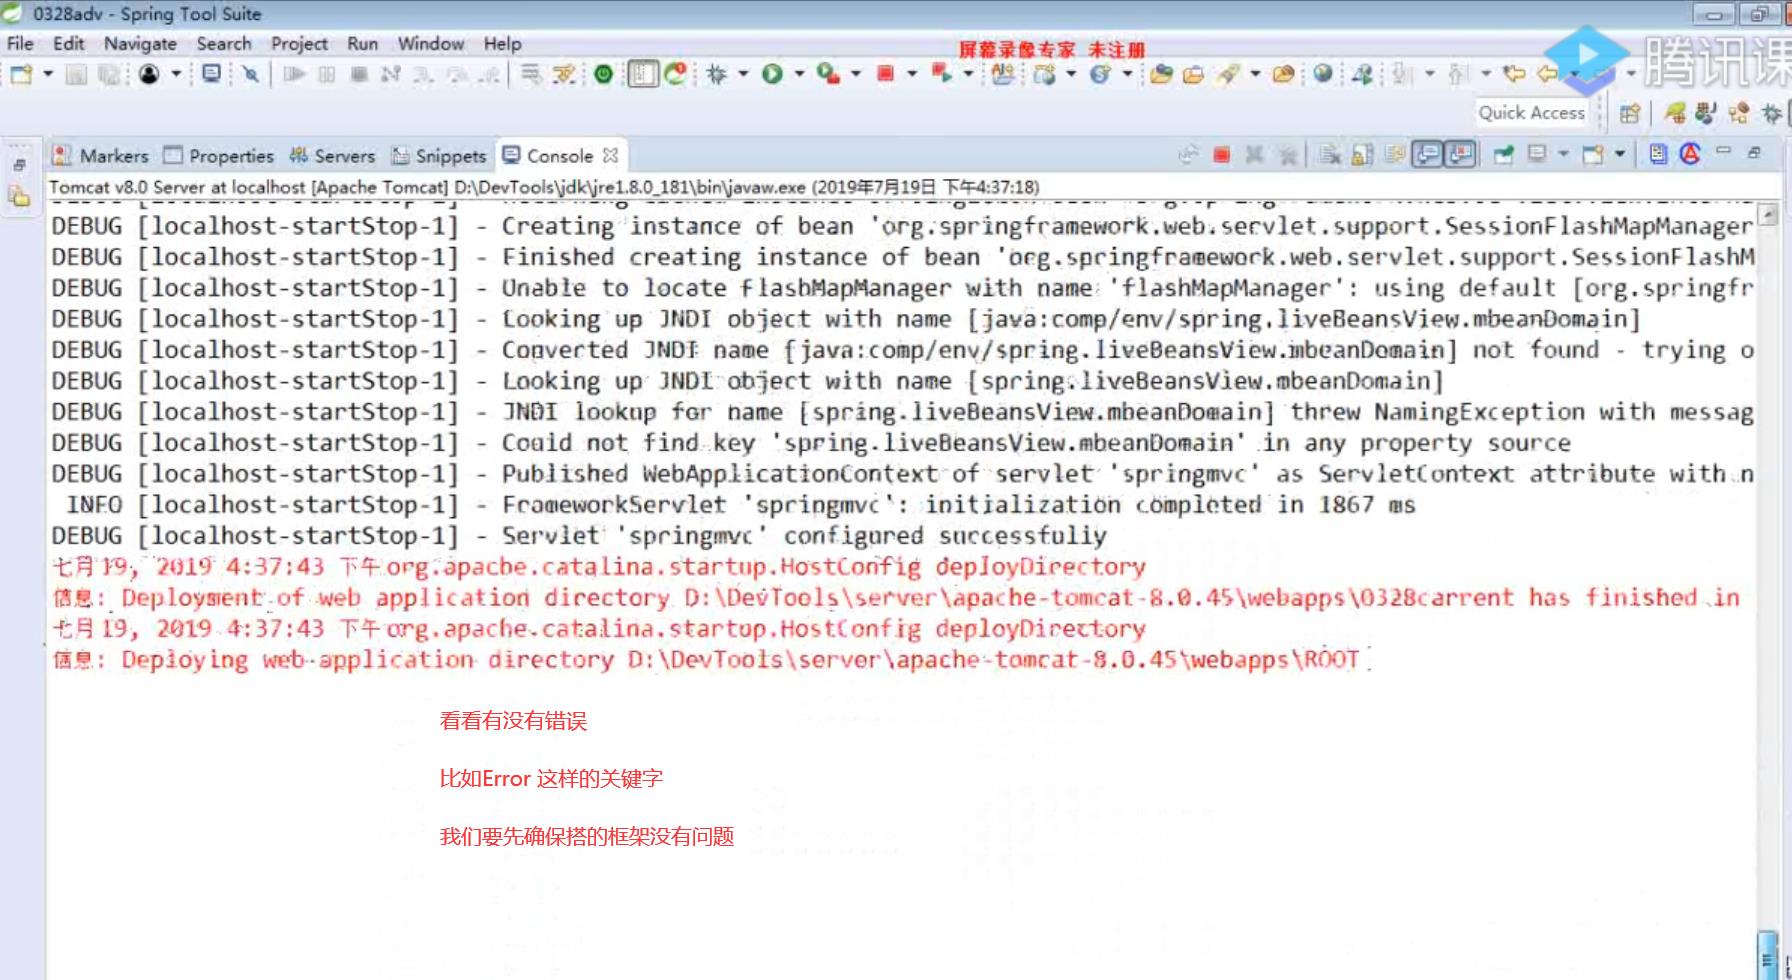The image size is (1792, 980).
Task: Click the Open Type folder icon
Action: [x=1161, y=74]
